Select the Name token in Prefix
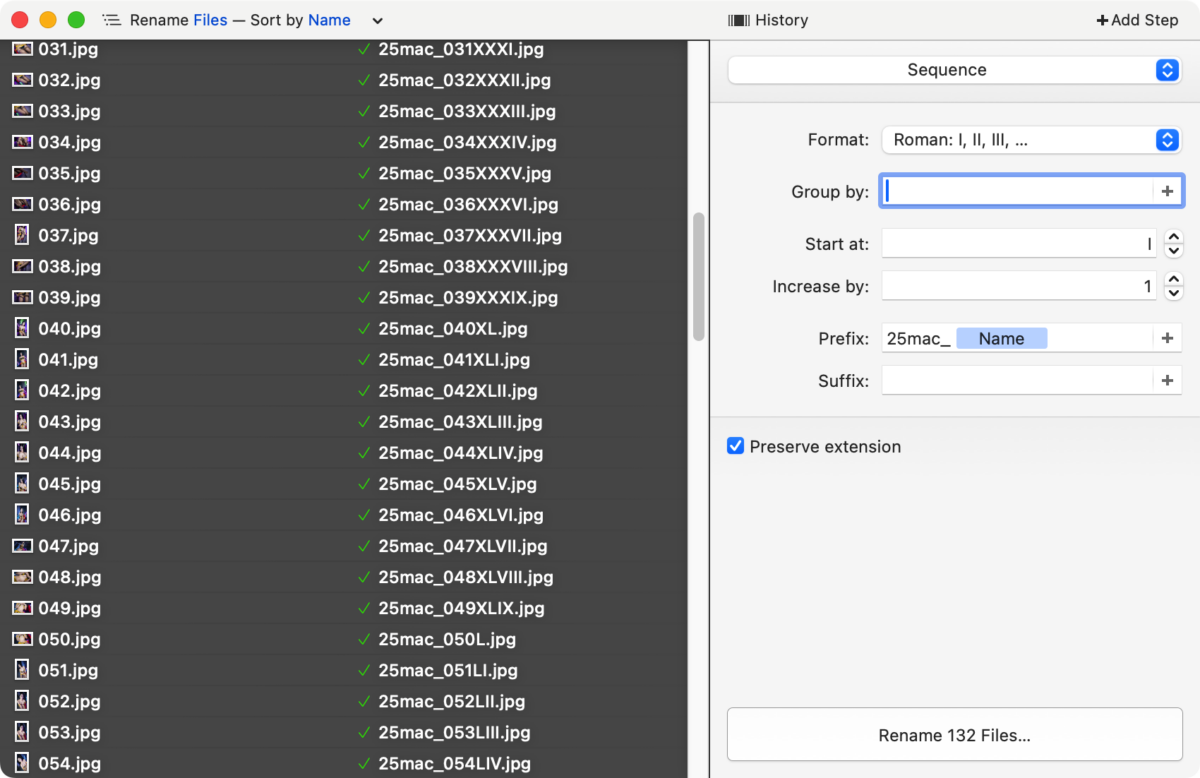Image resolution: width=1200 pixels, height=778 pixels. pos(1001,339)
